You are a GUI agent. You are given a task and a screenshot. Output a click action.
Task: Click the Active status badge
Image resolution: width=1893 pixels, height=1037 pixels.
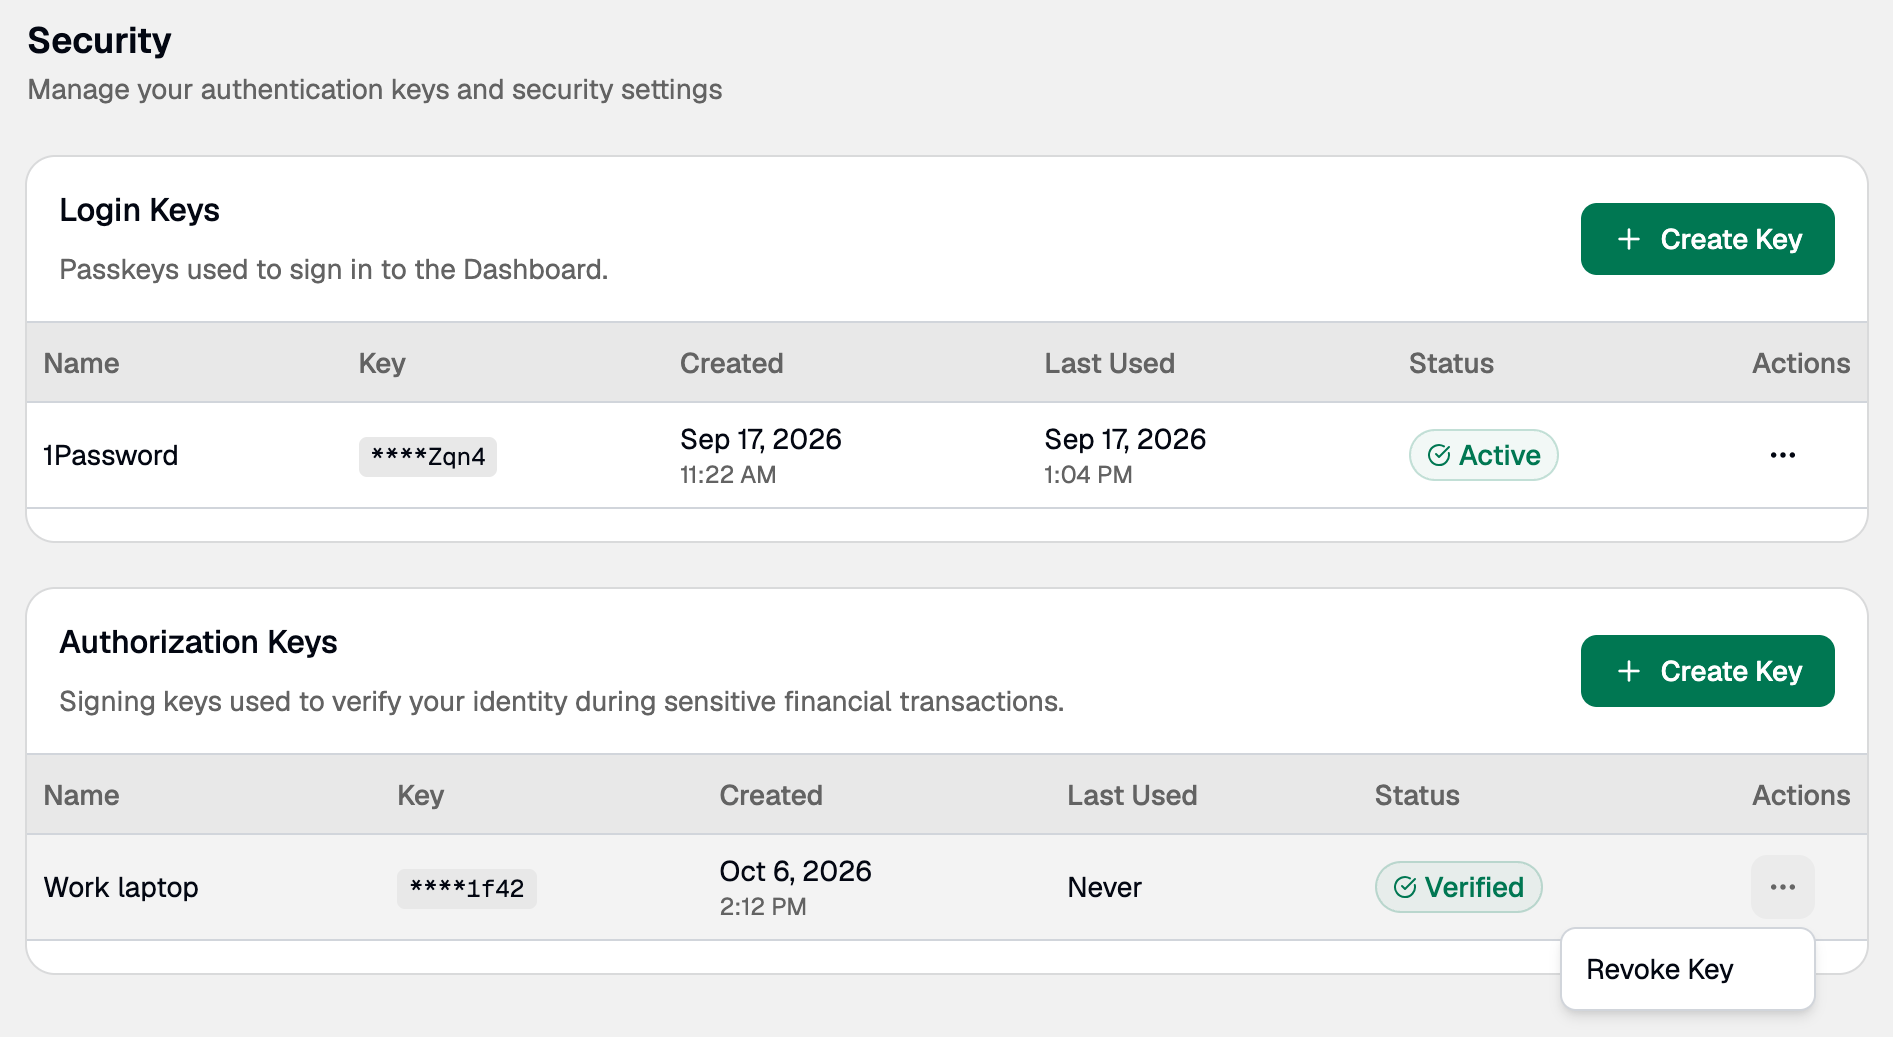[1483, 455]
